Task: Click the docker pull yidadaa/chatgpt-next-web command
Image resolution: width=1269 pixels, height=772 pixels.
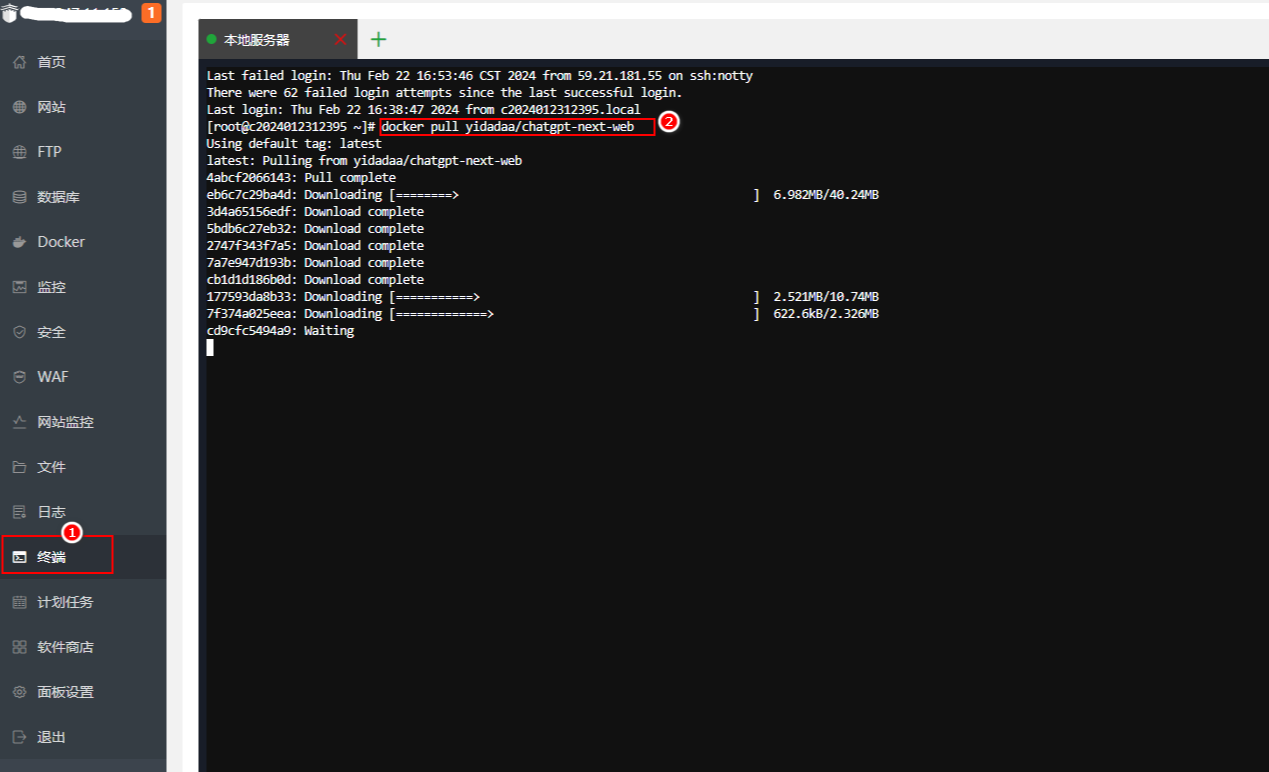Action: [x=508, y=127]
